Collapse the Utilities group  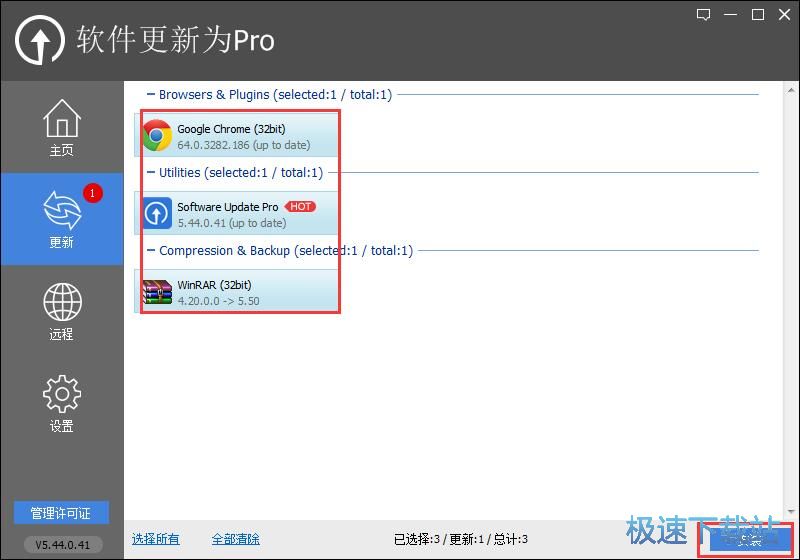coord(151,172)
